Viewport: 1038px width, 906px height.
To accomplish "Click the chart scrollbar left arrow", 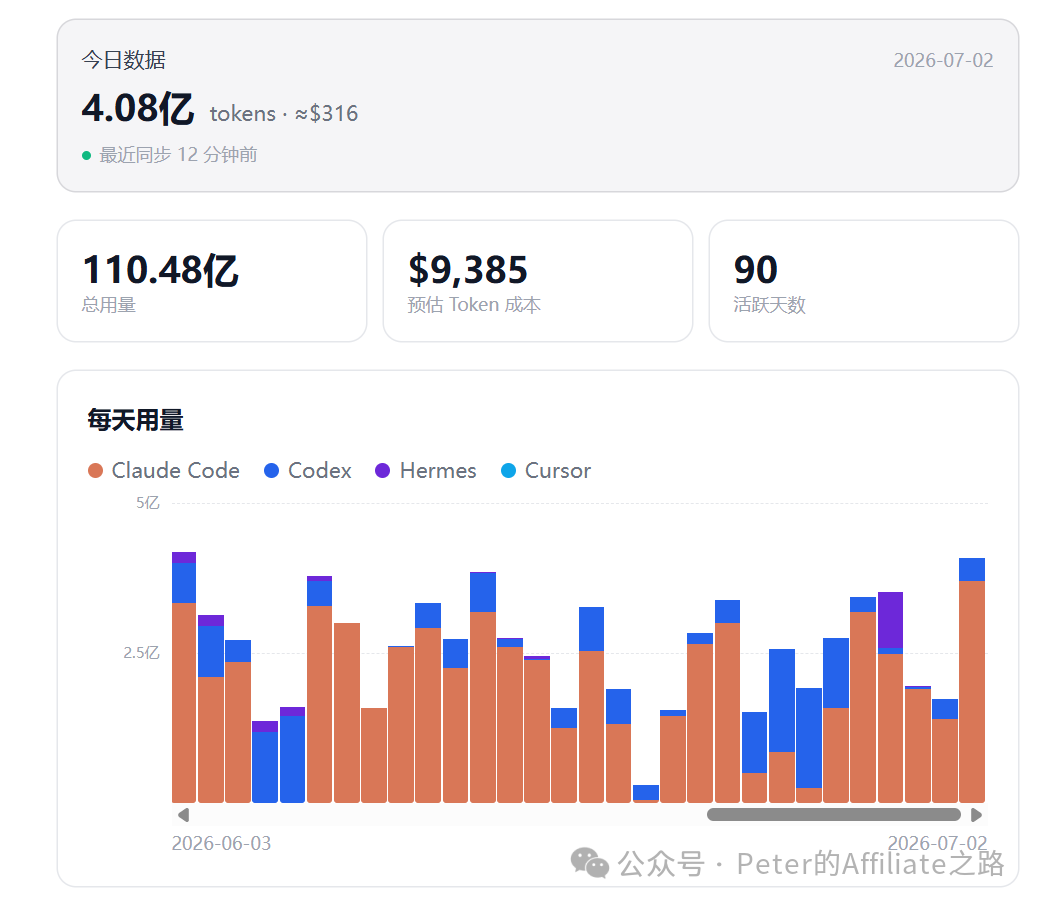I will pyautogui.click(x=183, y=815).
